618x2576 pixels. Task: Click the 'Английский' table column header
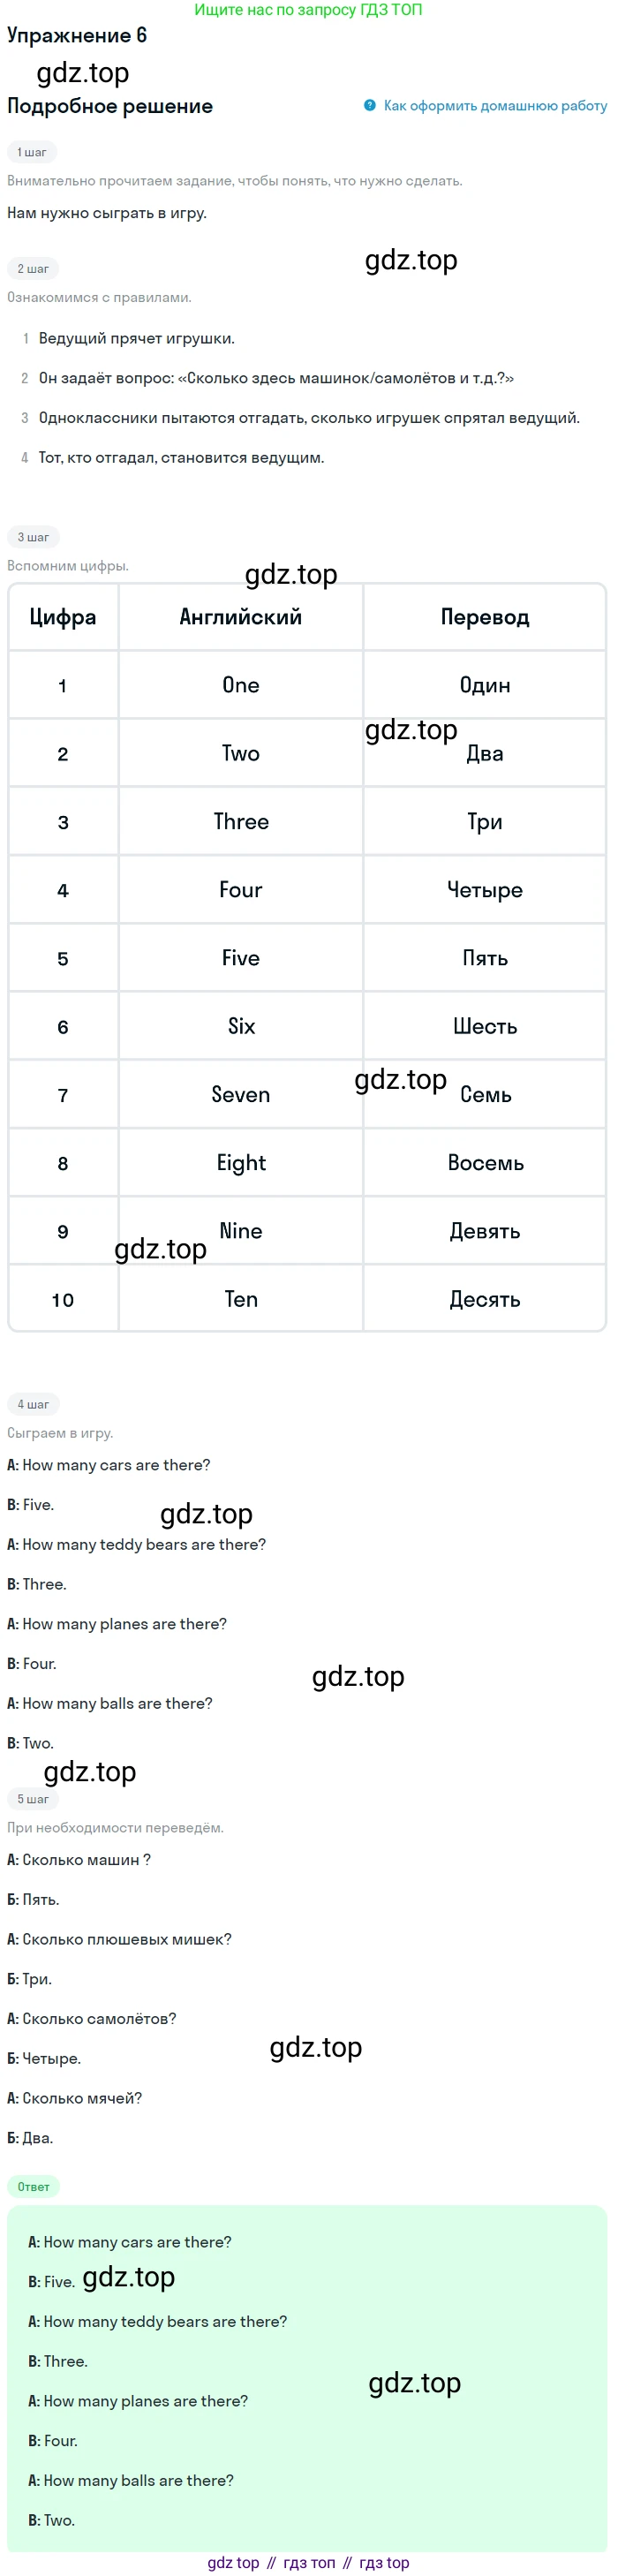[x=241, y=617]
